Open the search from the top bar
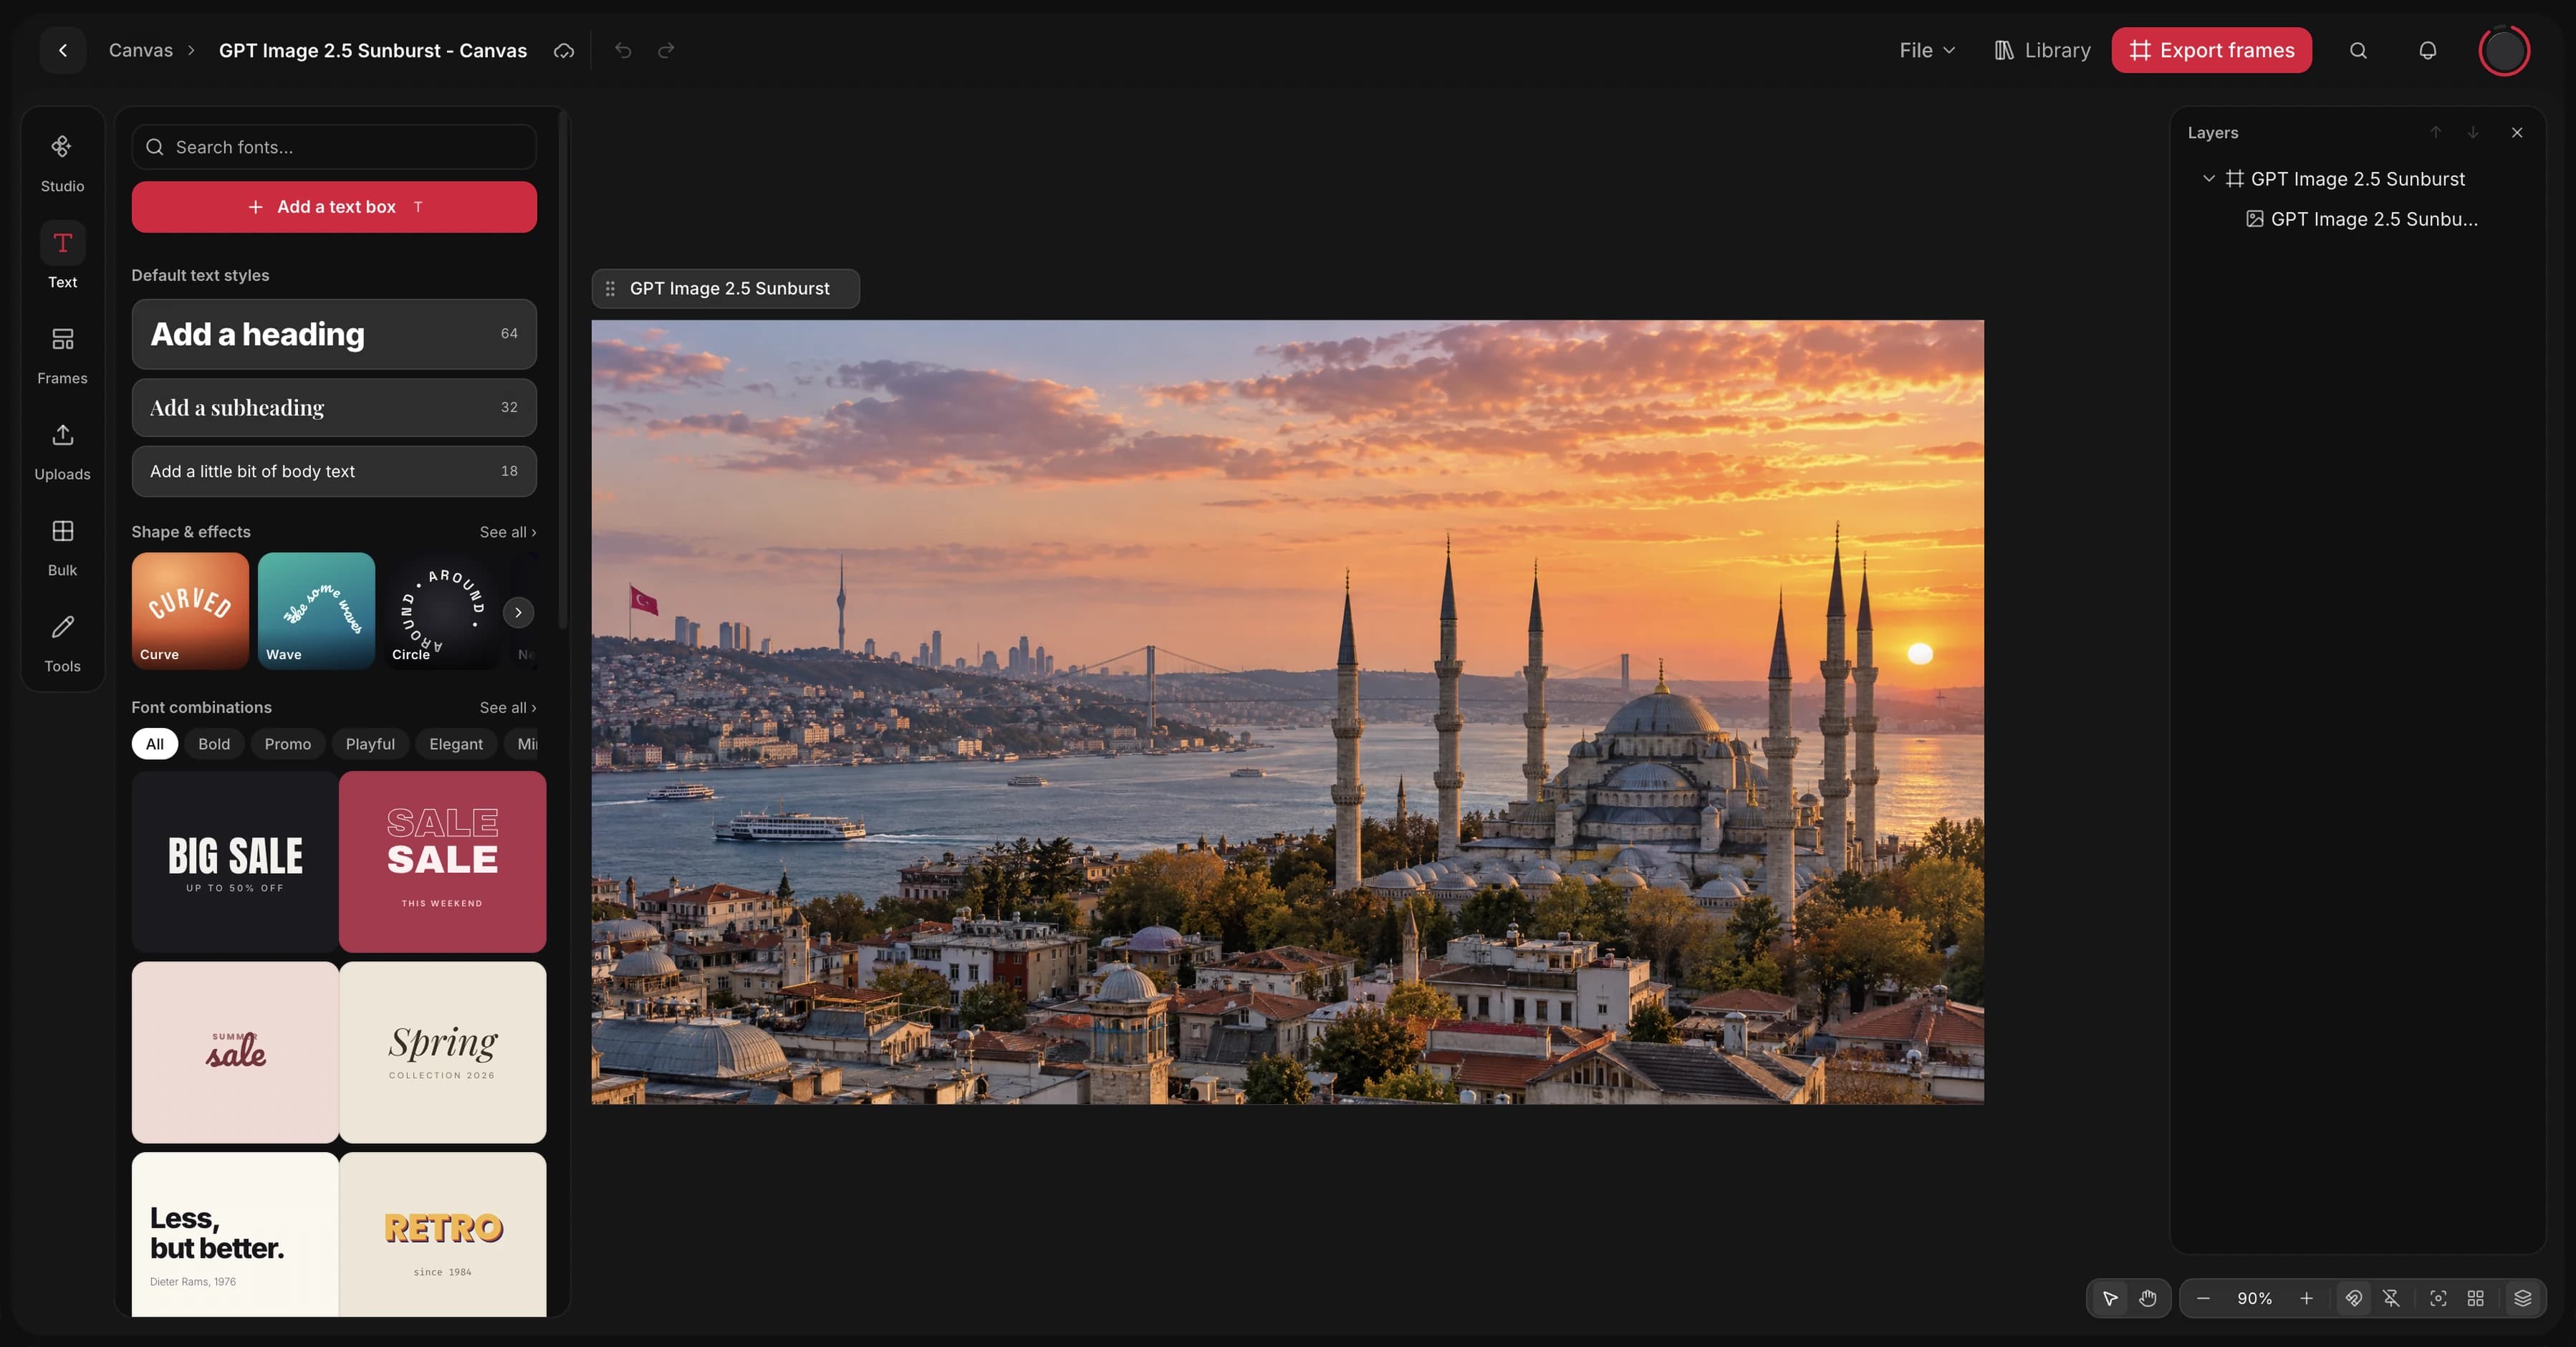This screenshot has height=1347, width=2576. click(2358, 50)
